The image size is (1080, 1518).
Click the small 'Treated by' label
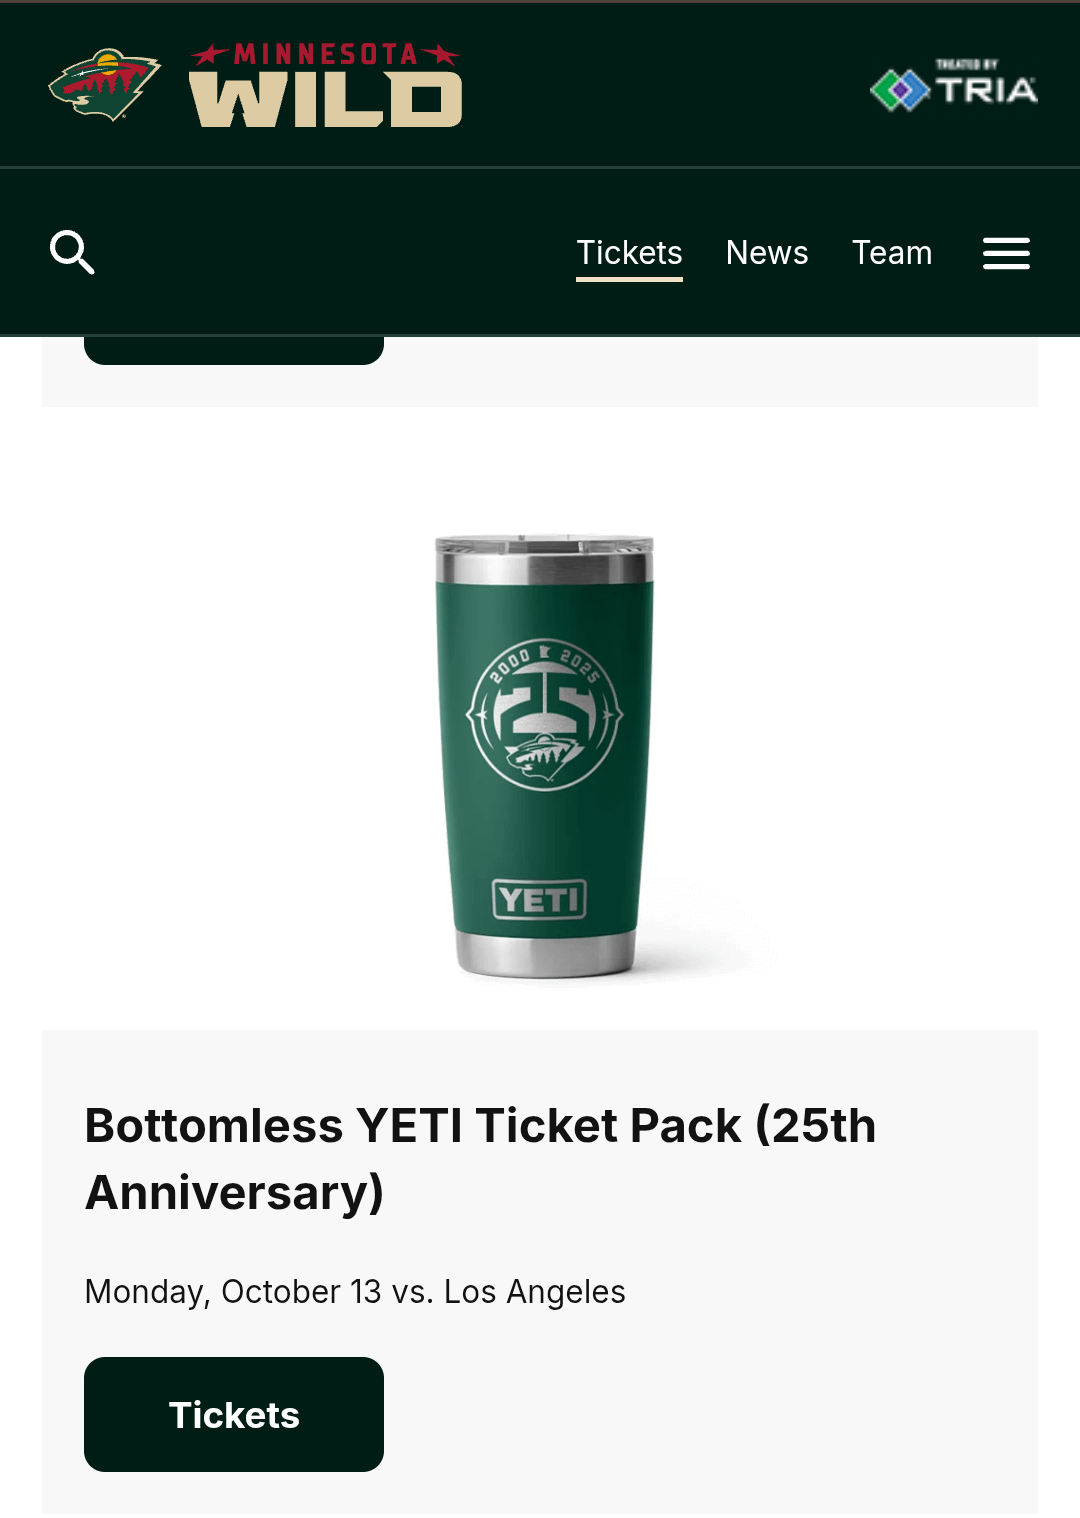pos(966,64)
